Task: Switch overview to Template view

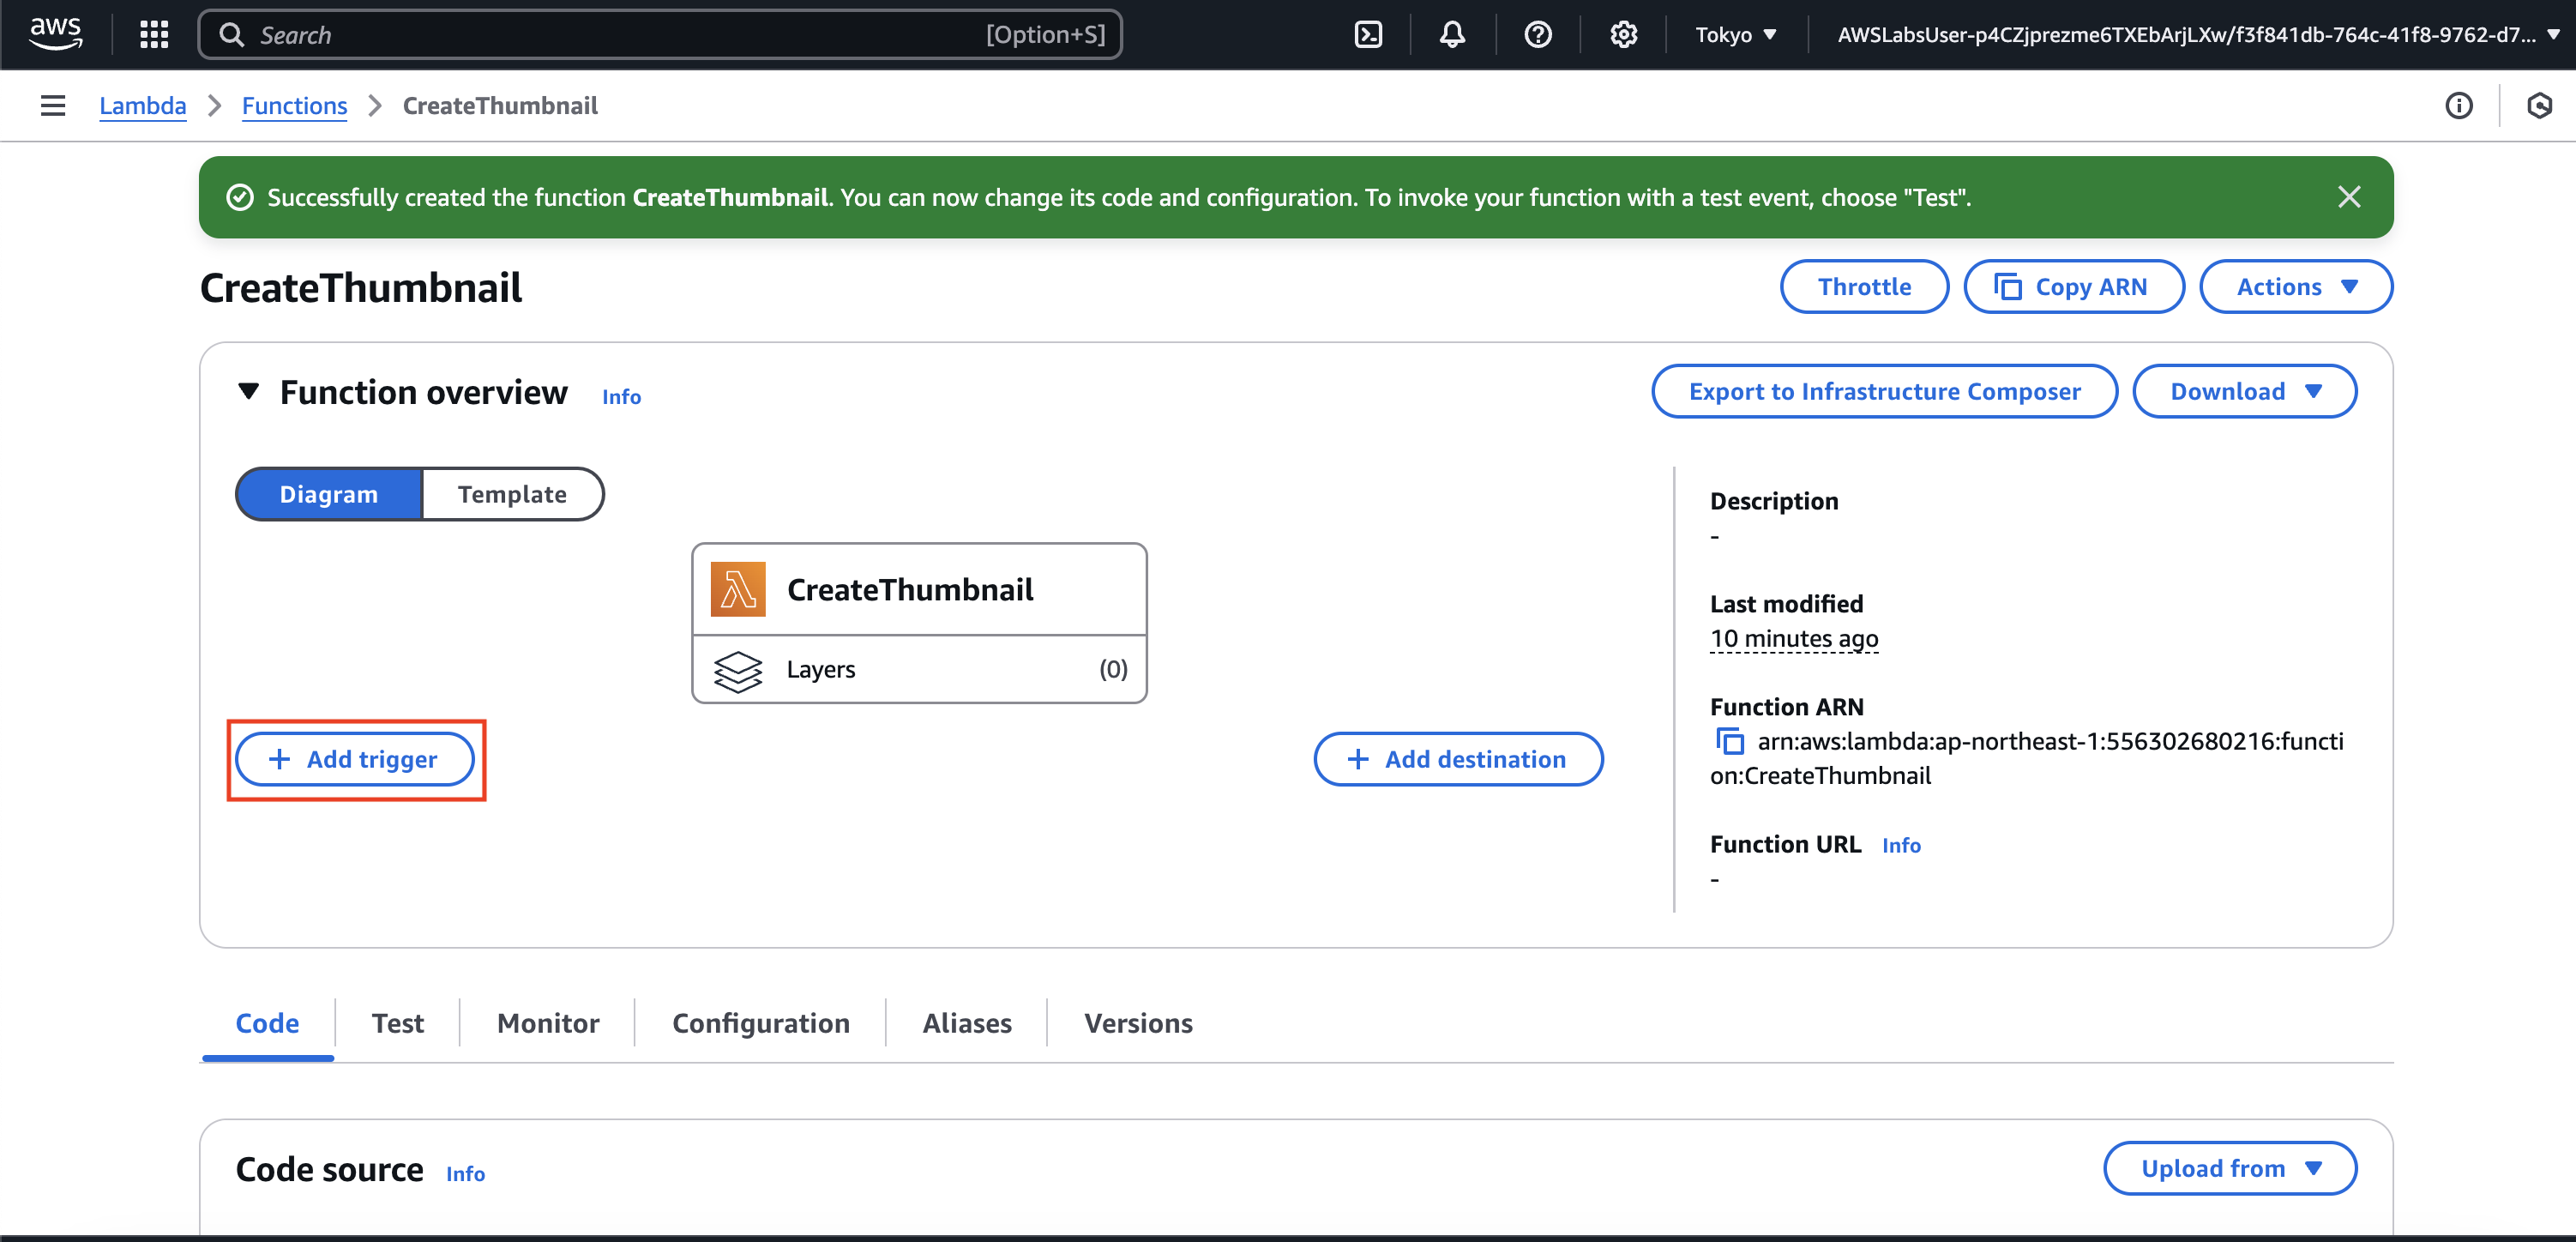Action: (512, 494)
